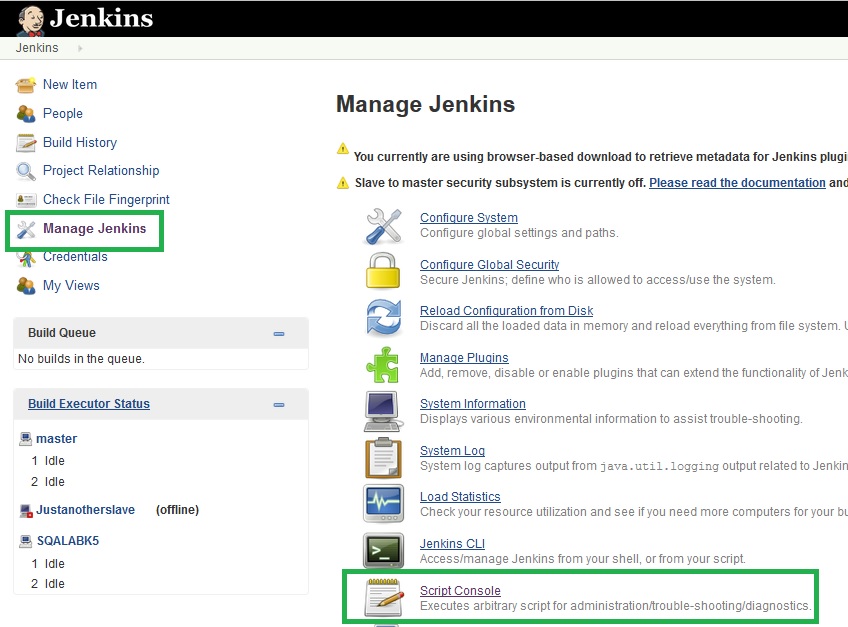Open the Script Console link
848x627 pixels.
[460, 591]
